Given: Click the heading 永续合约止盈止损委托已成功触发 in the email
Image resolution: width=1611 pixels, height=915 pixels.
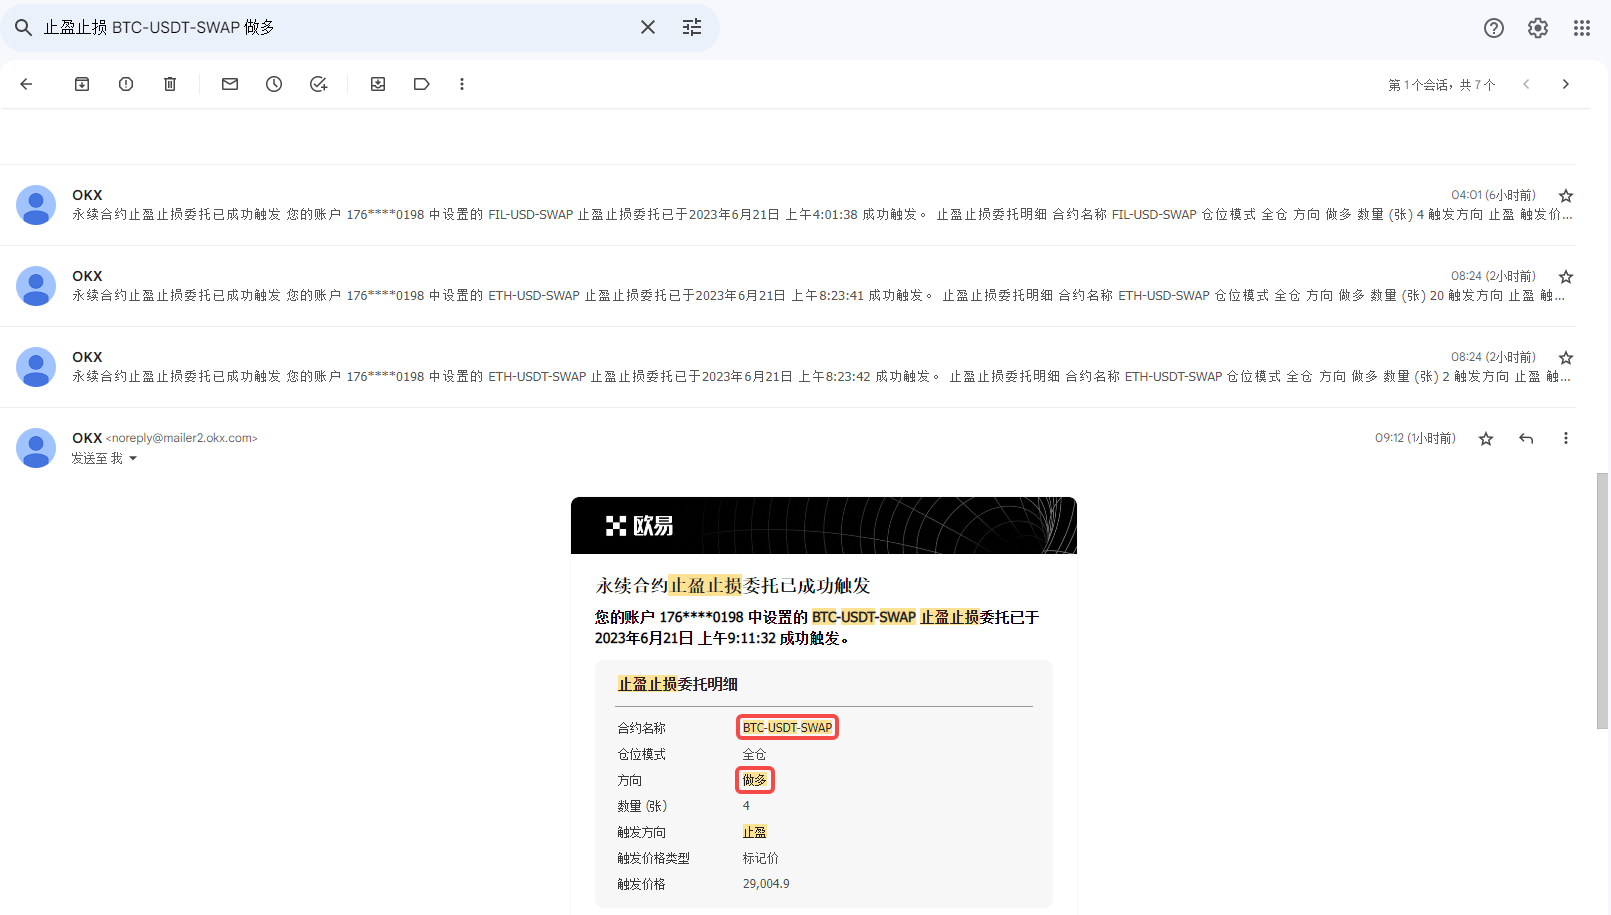Looking at the screenshot, I should (x=733, y=586).
